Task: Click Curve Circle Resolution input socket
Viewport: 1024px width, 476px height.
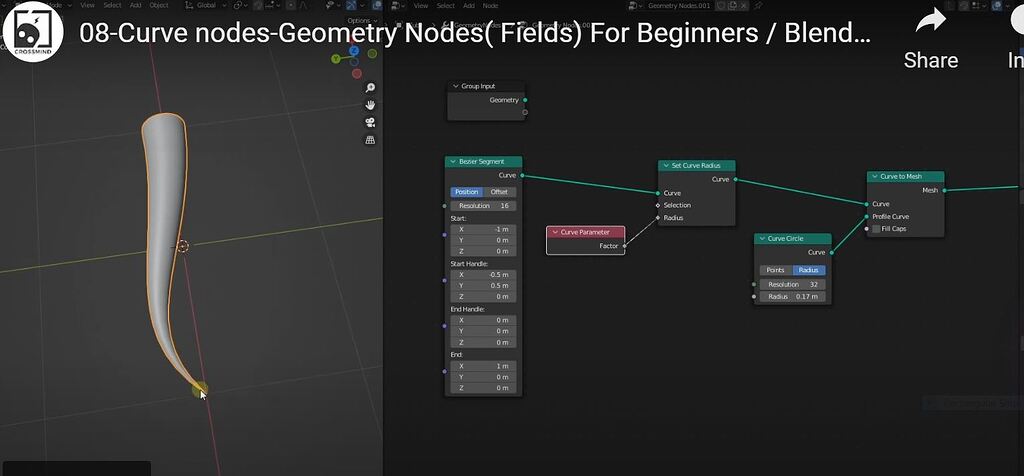Action: tap(754, 284)
